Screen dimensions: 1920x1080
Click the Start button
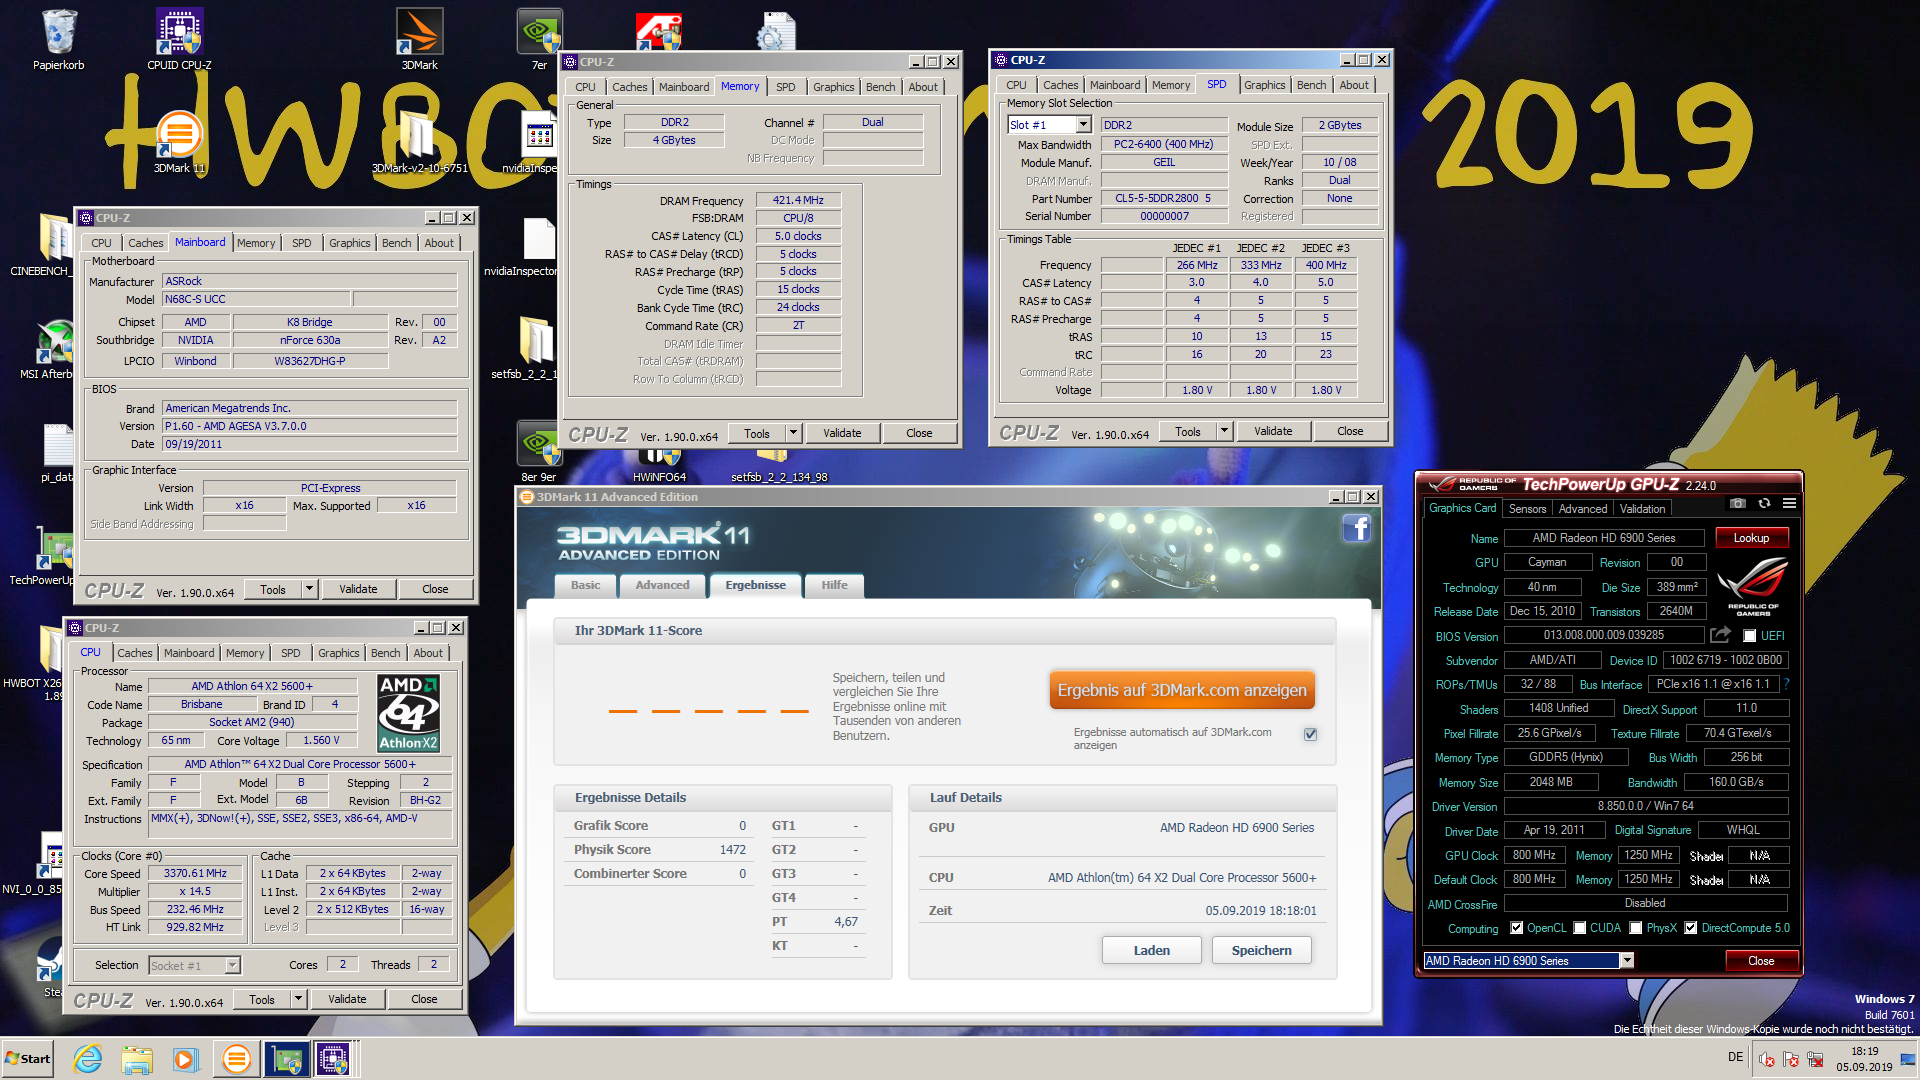pyautogui.click(x=27, y=1059)
